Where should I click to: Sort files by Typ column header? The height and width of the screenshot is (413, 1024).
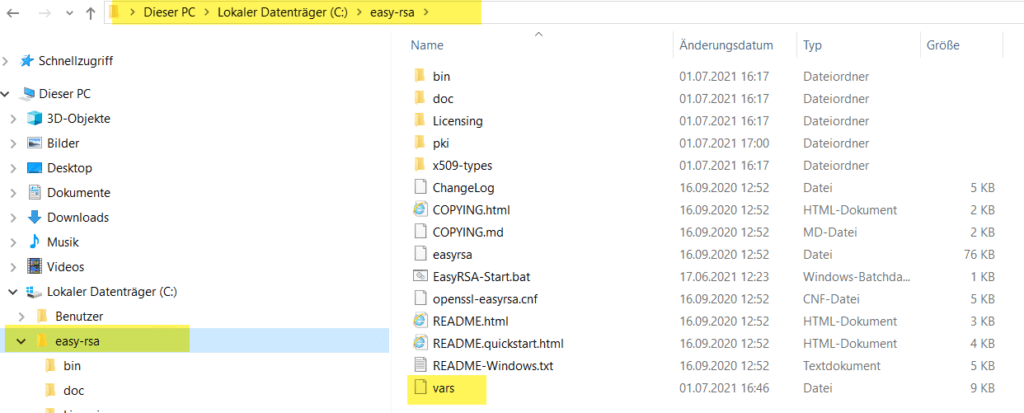[x=812, y=46]
